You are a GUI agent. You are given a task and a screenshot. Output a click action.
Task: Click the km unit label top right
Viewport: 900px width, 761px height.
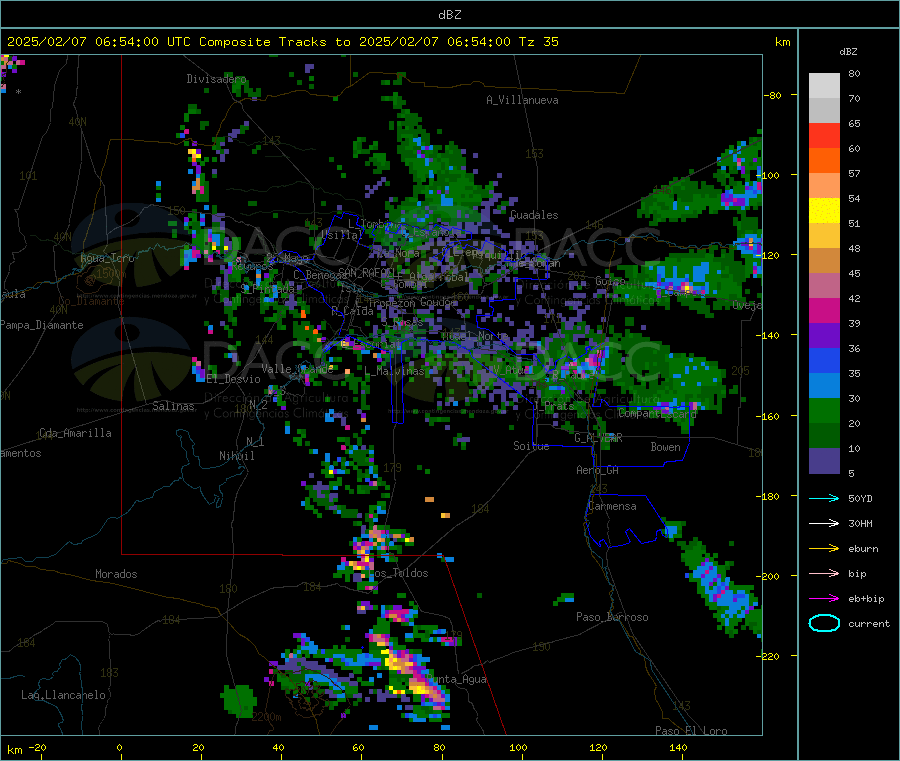click(x=782, y=42)
